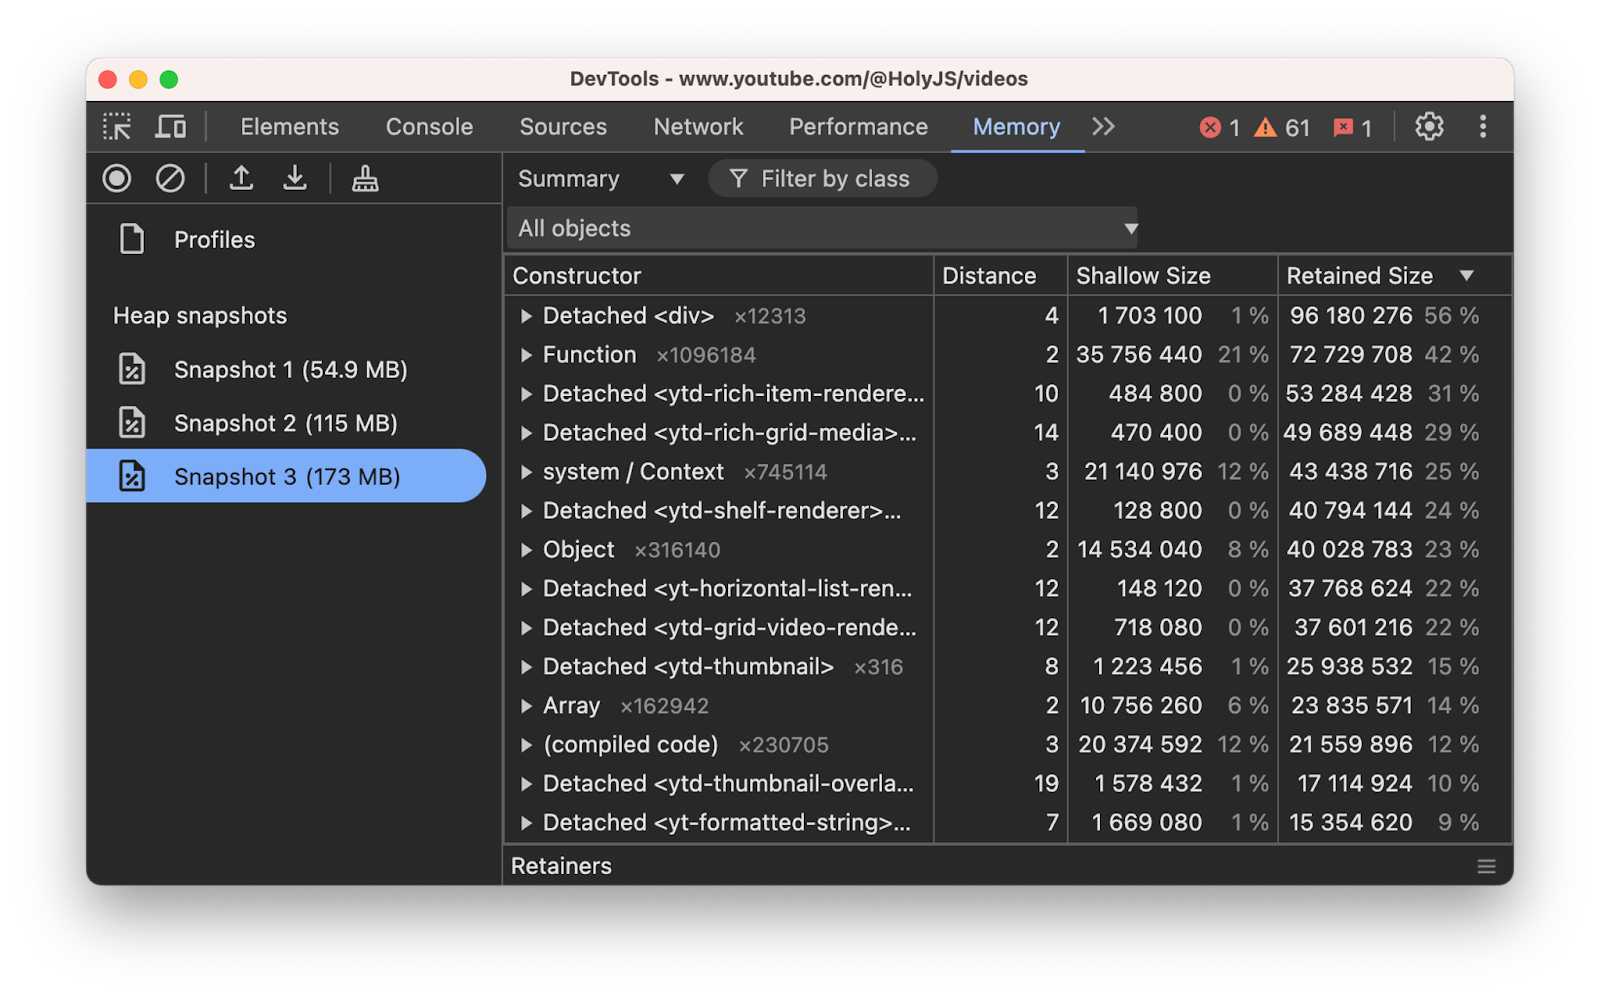
Task: Toggle the Retainers pane menu icon
Action: pos(1487,867)
